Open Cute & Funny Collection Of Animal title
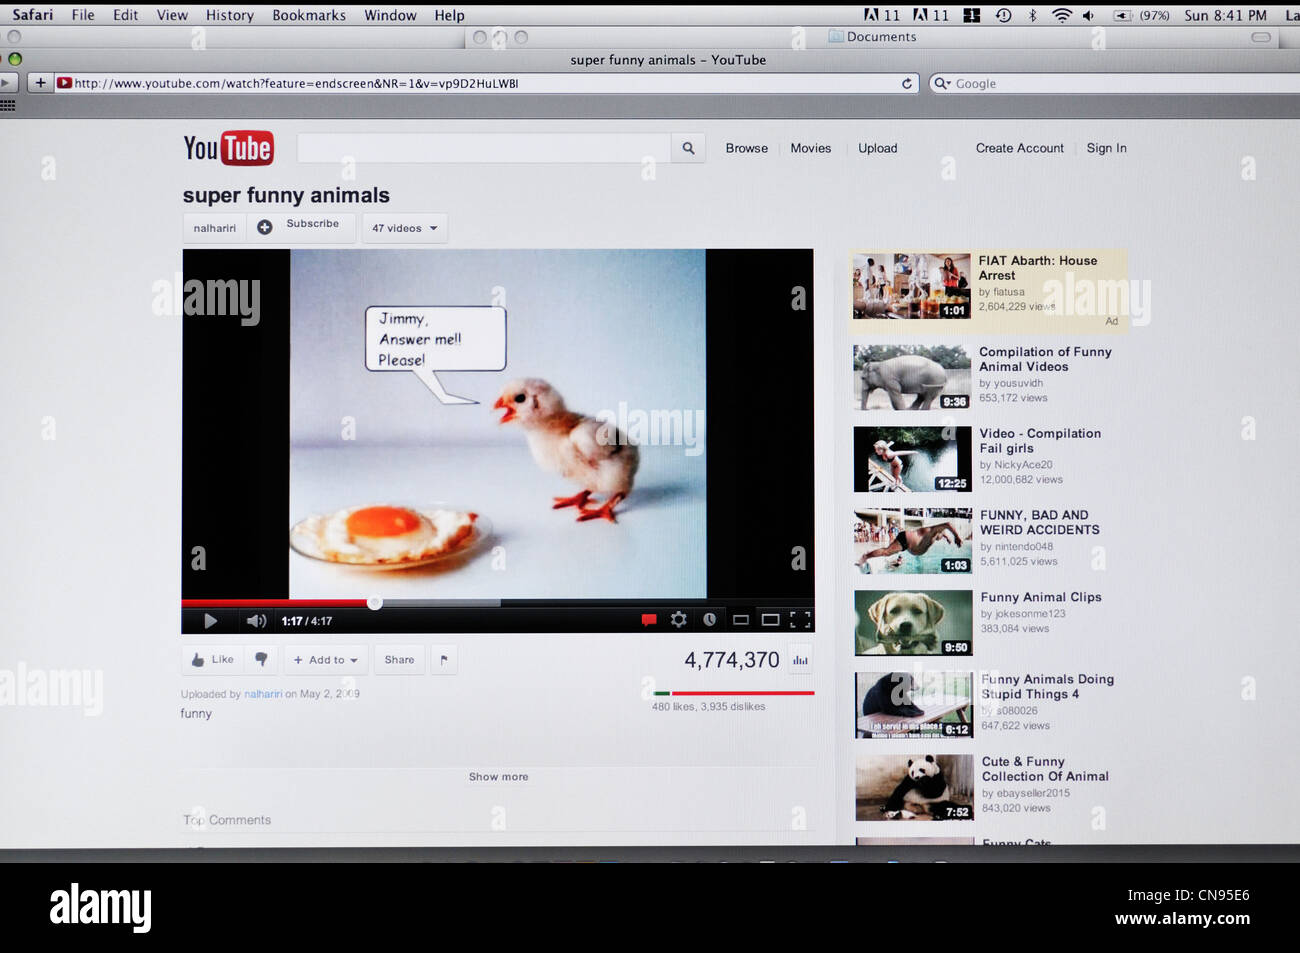 [1045, 769]
